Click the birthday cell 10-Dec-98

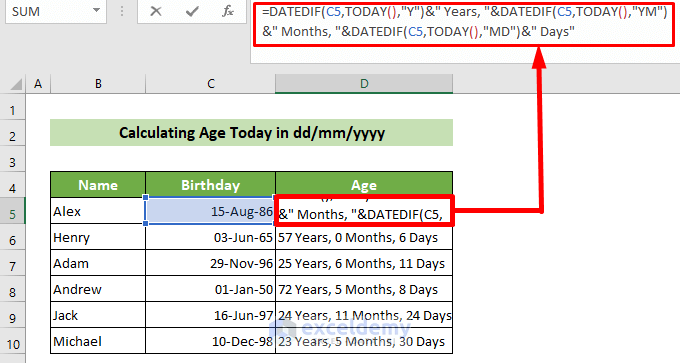coord(210,341)
